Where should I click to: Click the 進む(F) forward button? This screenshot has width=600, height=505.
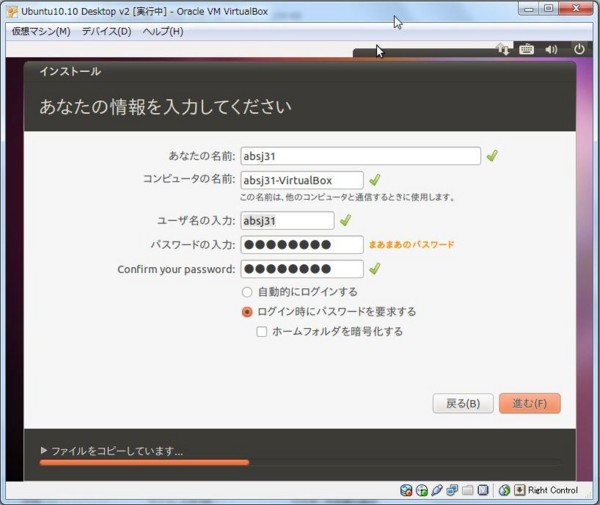pos(530,403)
